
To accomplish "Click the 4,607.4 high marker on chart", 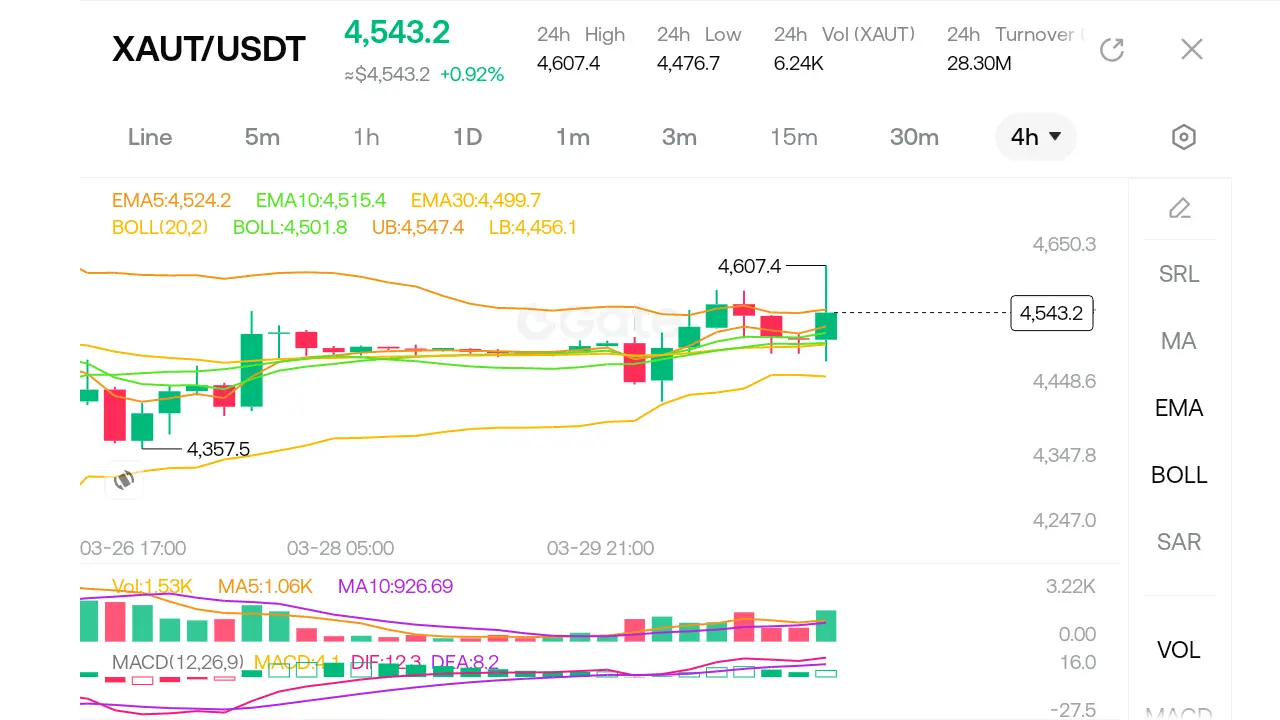I will pyautogui.click(x=749, y=266).
